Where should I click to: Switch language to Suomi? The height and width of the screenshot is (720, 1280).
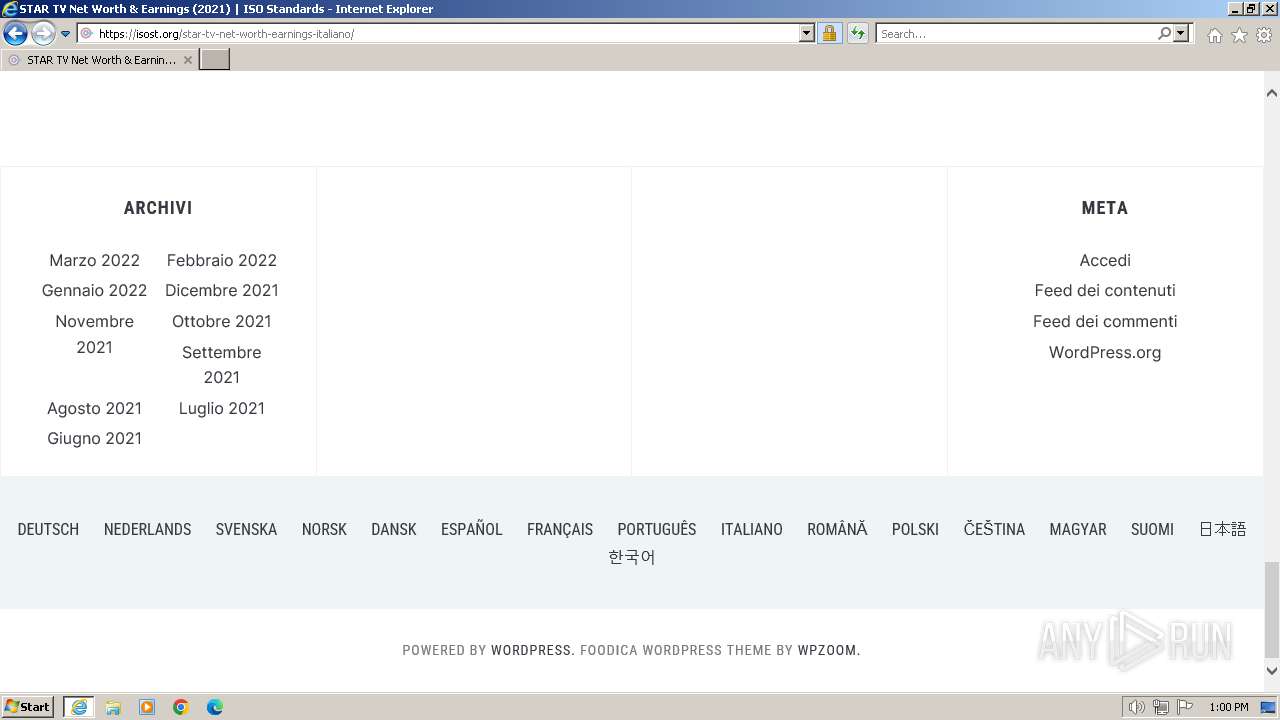1152,529
